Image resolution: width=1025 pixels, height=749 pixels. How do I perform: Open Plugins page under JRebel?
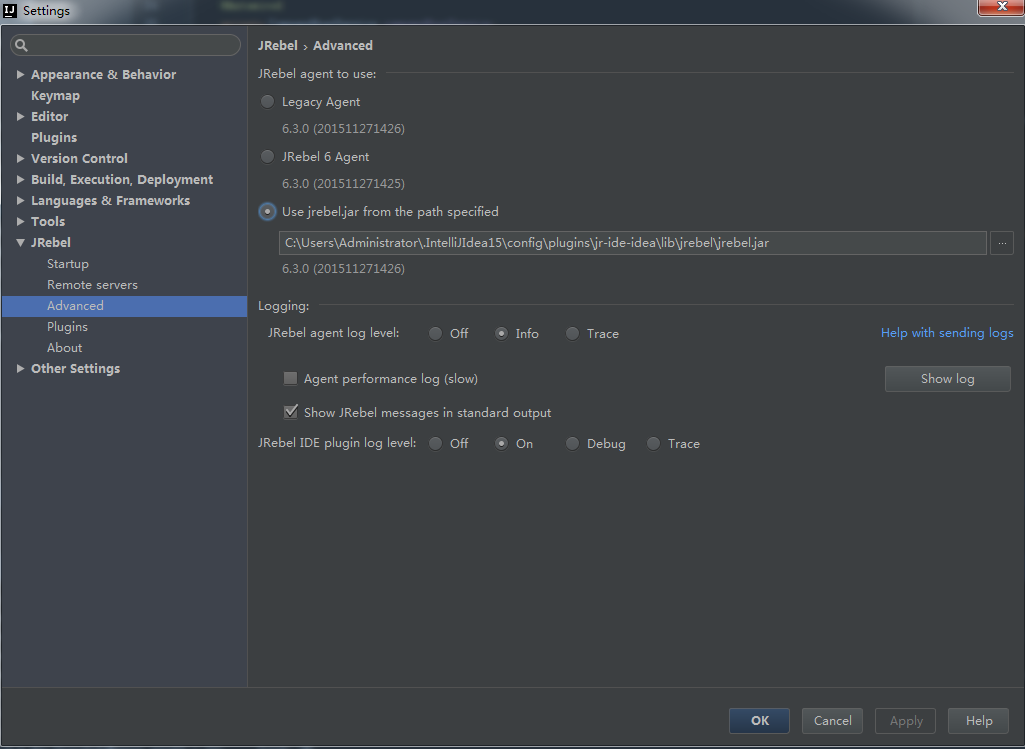point(67,327)
